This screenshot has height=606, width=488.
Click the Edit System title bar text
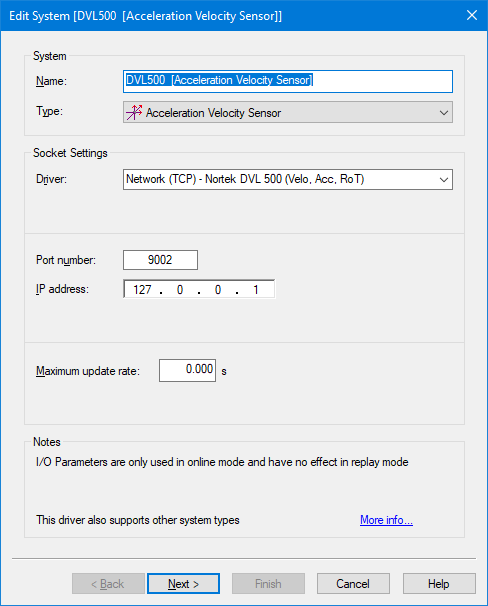(x=145, y=16)
